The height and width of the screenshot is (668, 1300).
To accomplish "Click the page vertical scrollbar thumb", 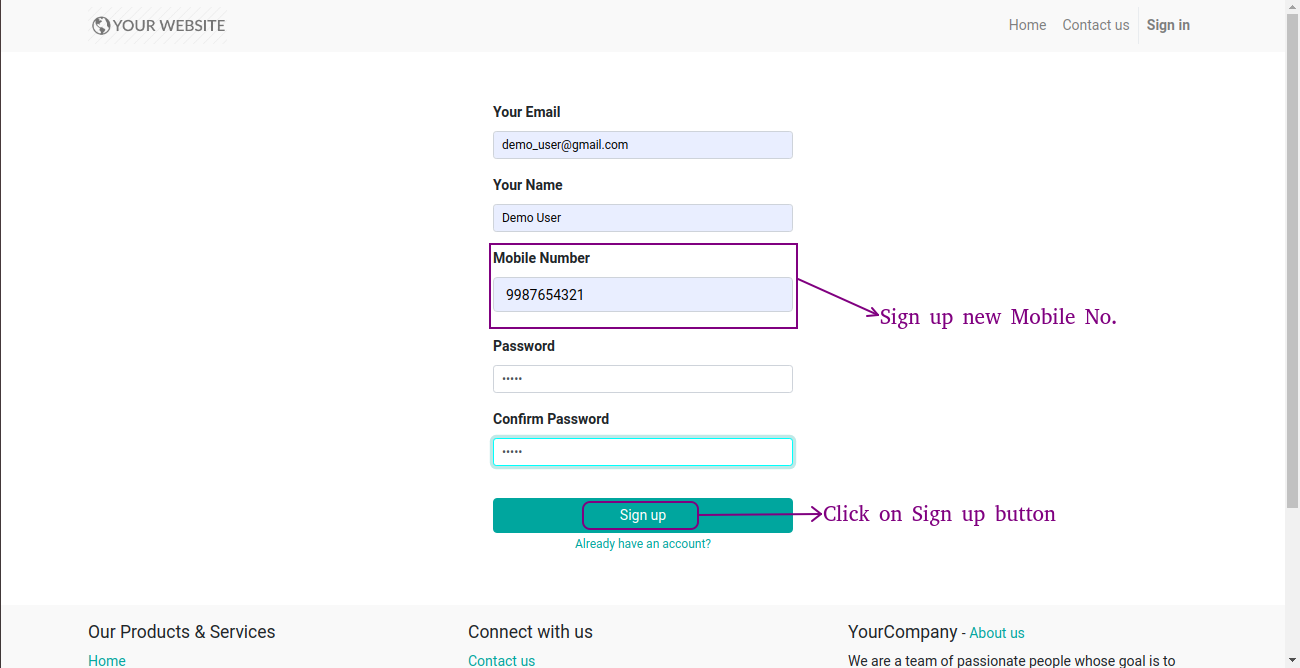I will click(x=1292, y=260).
